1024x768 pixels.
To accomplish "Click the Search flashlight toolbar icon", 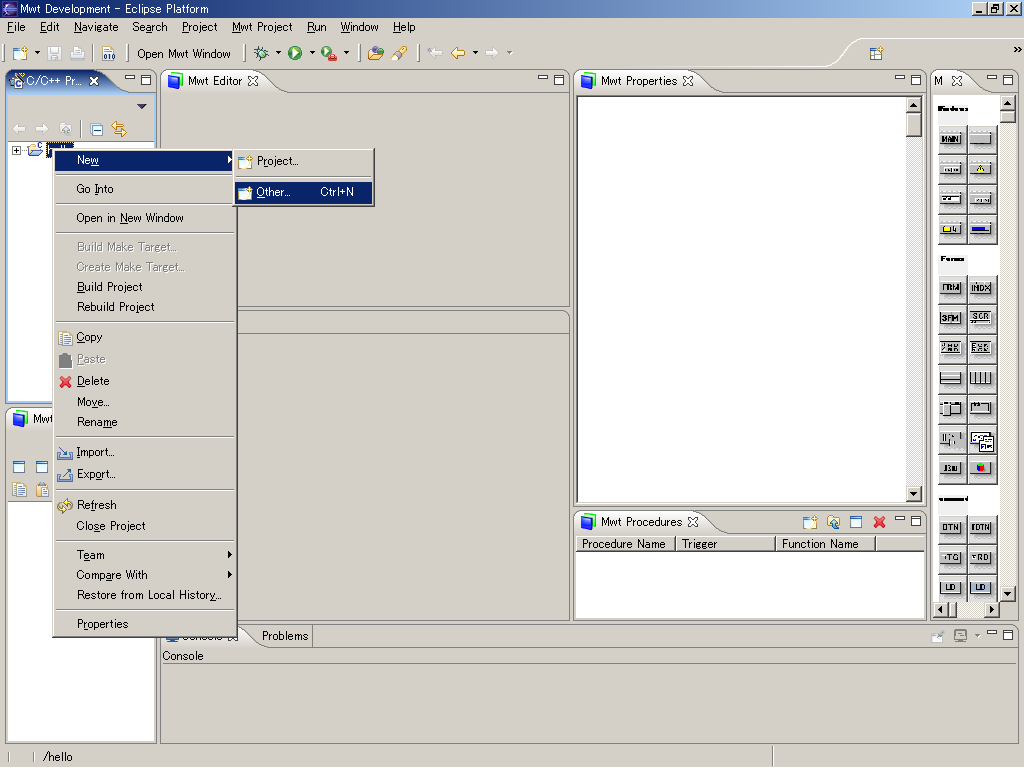I will coord(399,54).
